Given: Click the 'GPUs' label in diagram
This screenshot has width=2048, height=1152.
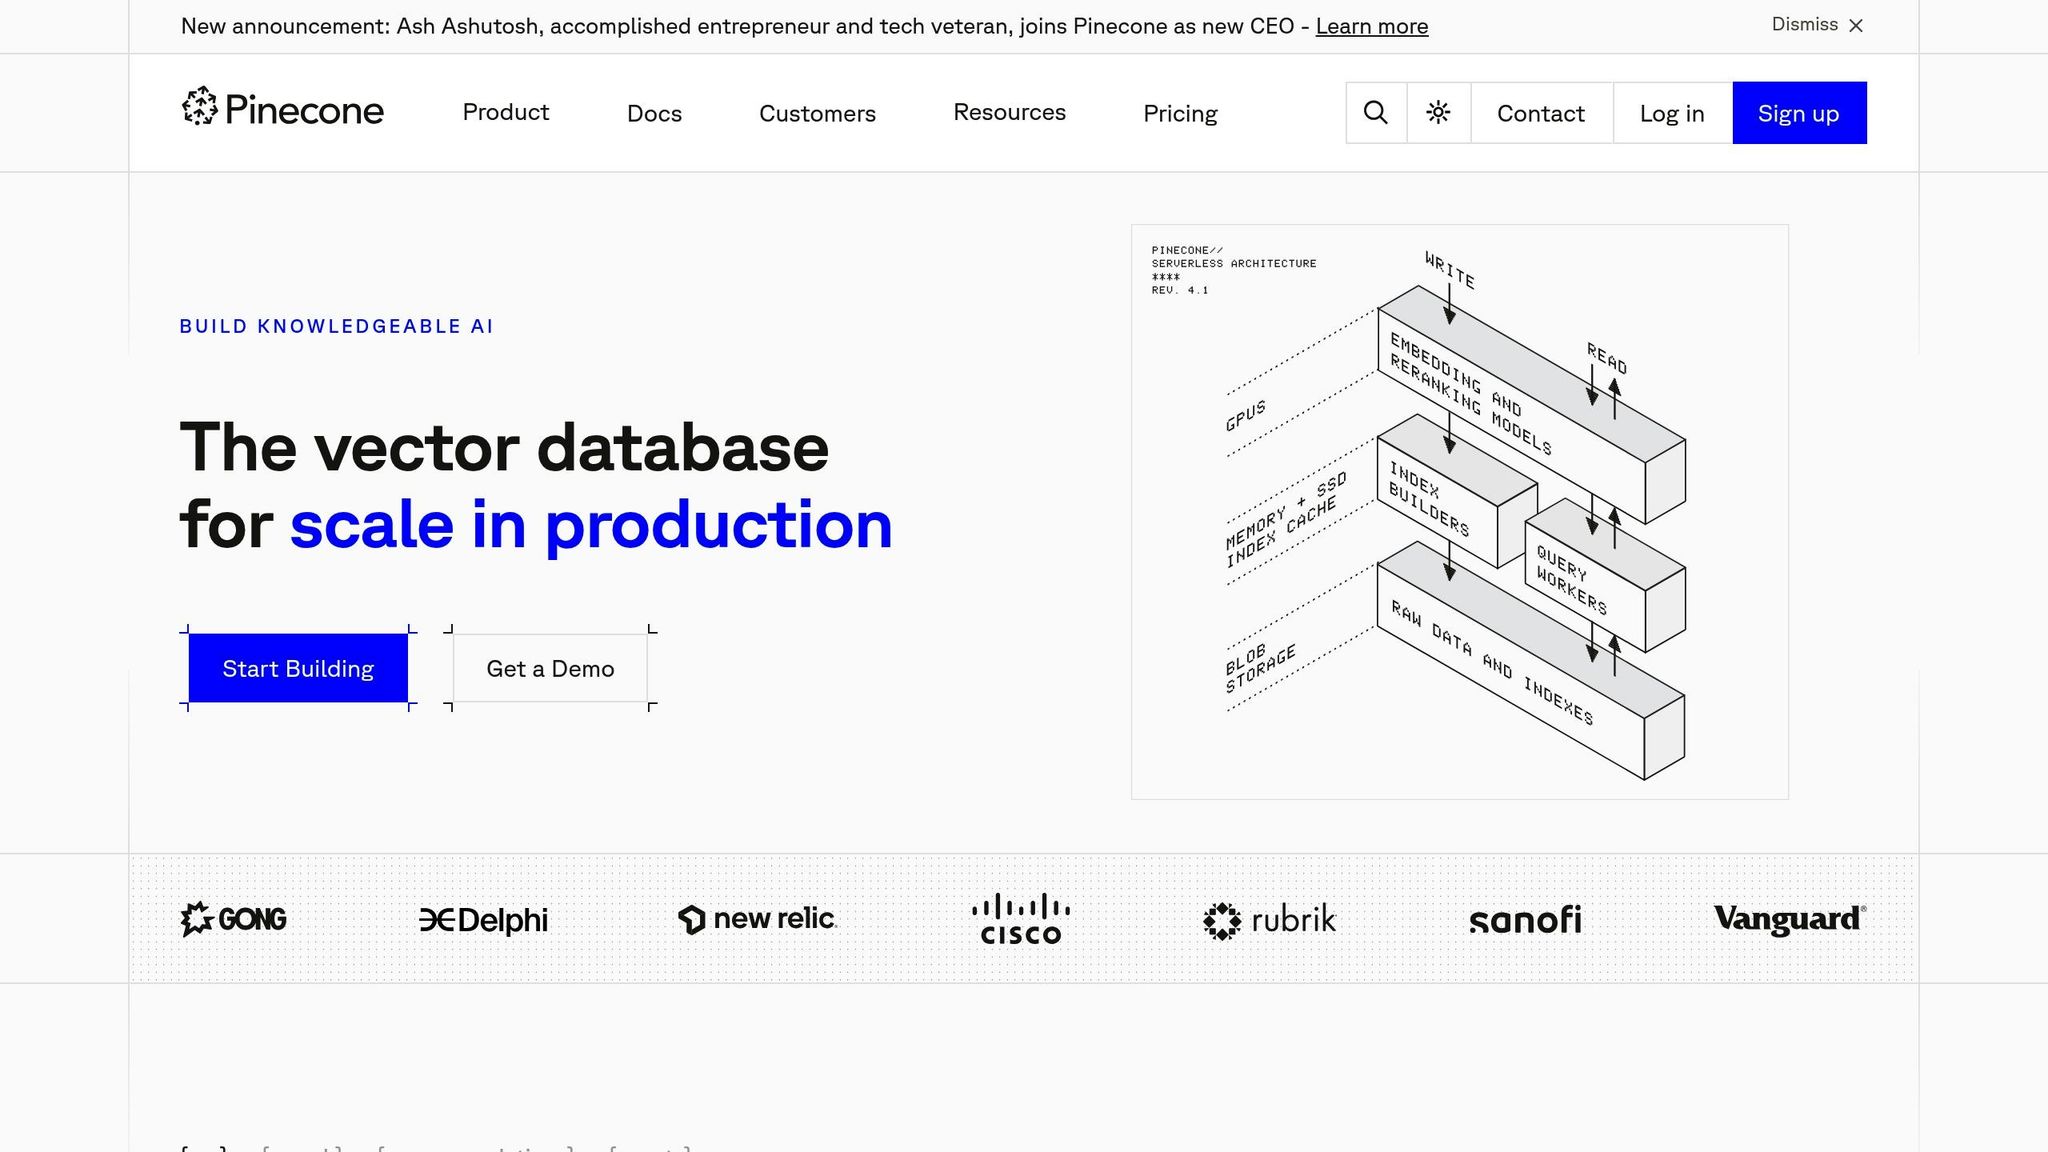Looking at the screenshot, I should pos(1245,415).
